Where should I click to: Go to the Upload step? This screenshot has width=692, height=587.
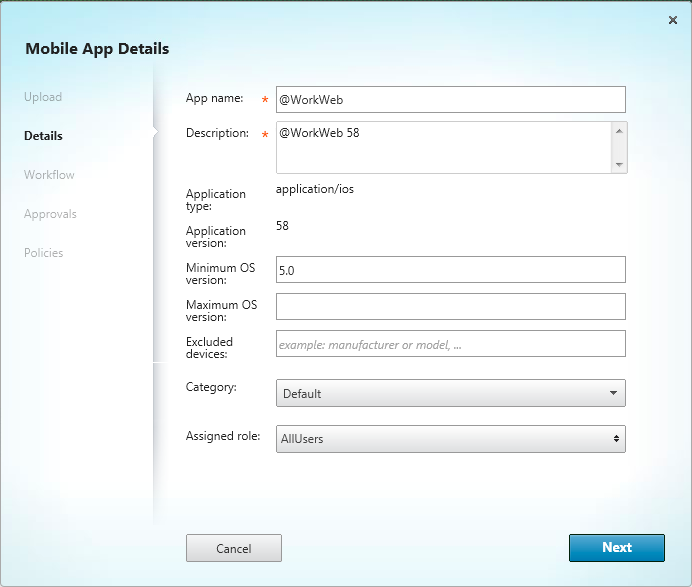[x=43, y=97]
